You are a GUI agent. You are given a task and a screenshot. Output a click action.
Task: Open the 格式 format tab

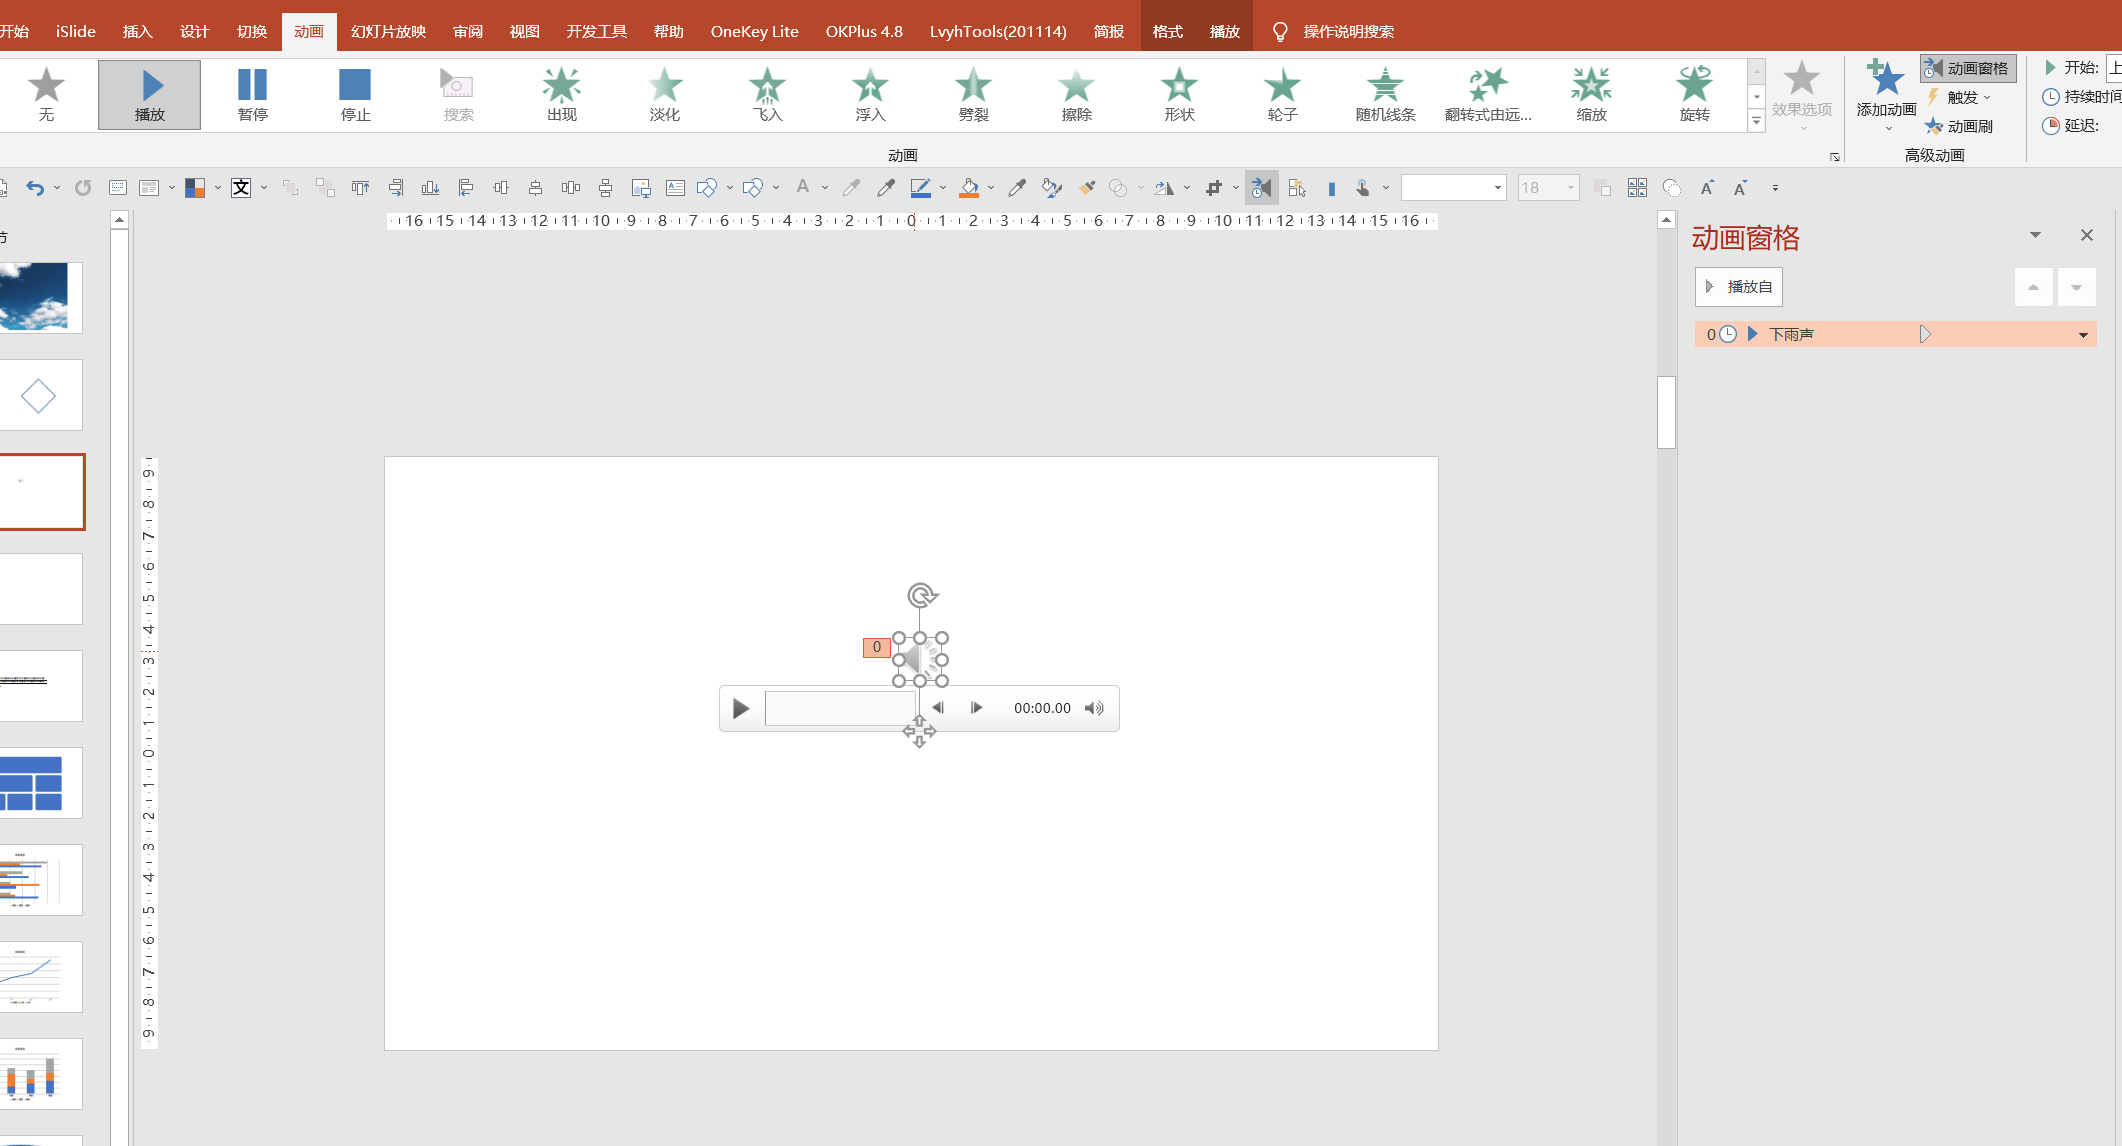(1167, 31)
